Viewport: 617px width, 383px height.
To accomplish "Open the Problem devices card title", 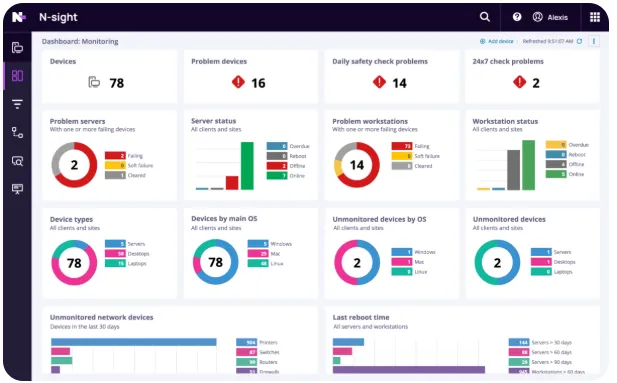I will coord(219,61).
